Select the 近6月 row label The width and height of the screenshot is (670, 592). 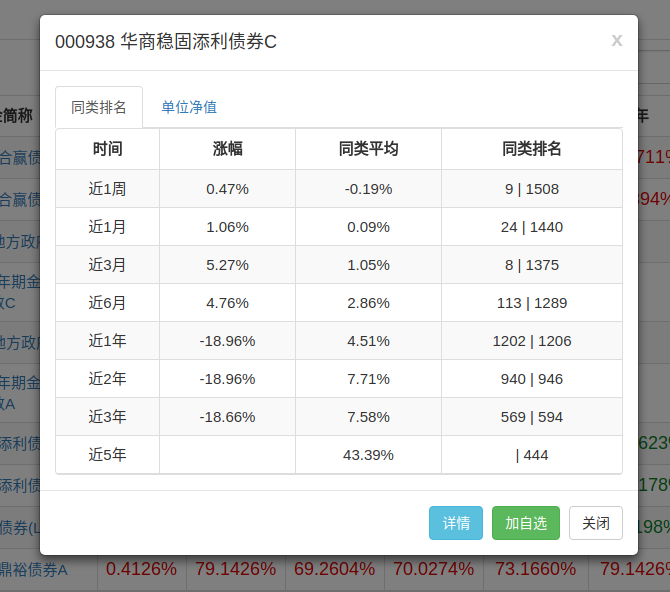[107, 303]
